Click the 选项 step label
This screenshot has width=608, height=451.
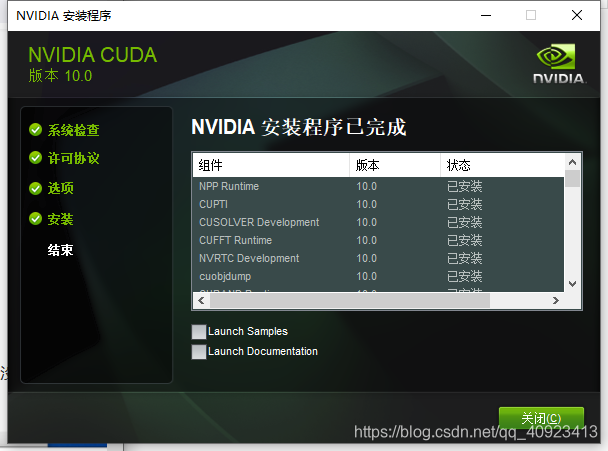click(x=60, y=188)
